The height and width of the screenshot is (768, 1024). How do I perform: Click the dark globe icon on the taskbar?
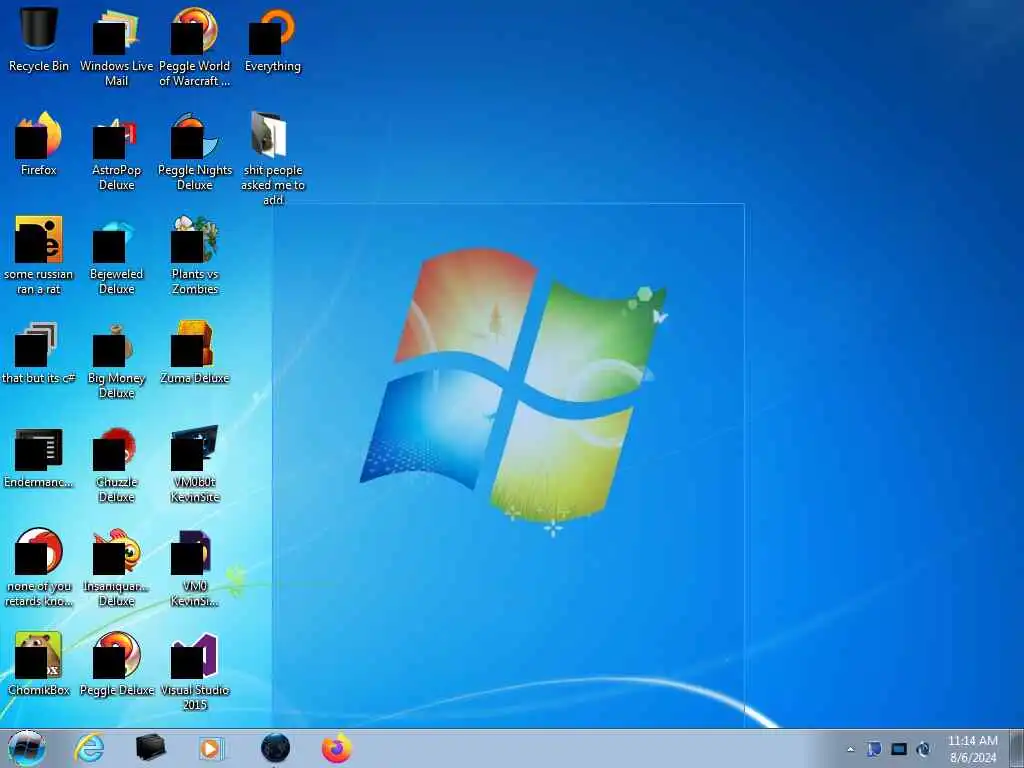[275, 748]
